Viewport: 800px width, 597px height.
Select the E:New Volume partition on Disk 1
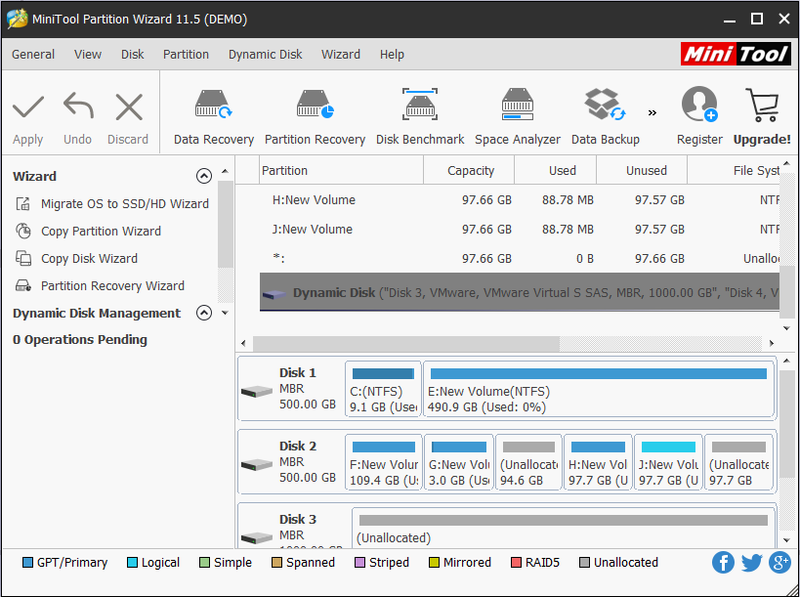click(x=598, y=389)
